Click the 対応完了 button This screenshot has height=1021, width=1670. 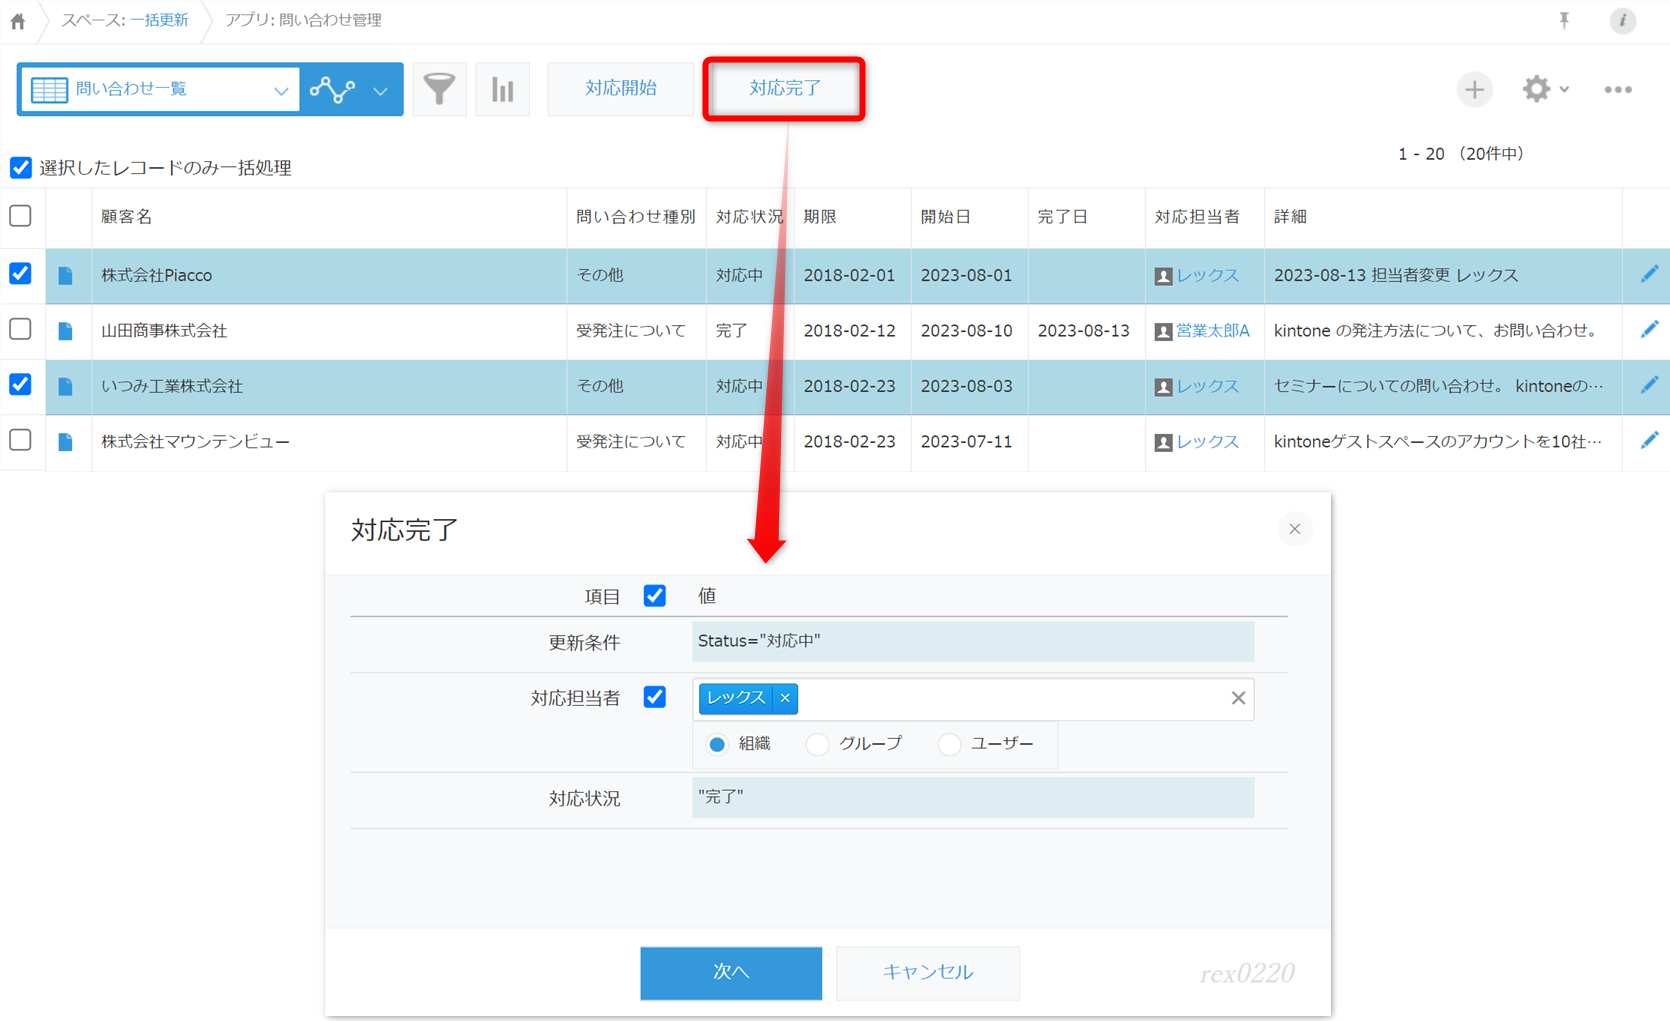(x=784, y=89)
